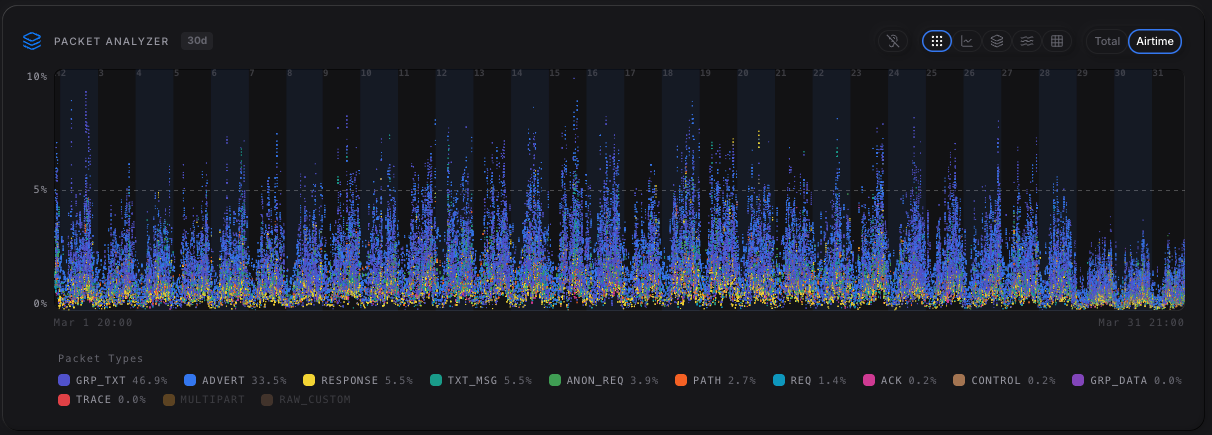This screenshot has width=1212, height=435.
Task: Switch to the line chart view
Action: pyautogui.click(x=967, y=41)
